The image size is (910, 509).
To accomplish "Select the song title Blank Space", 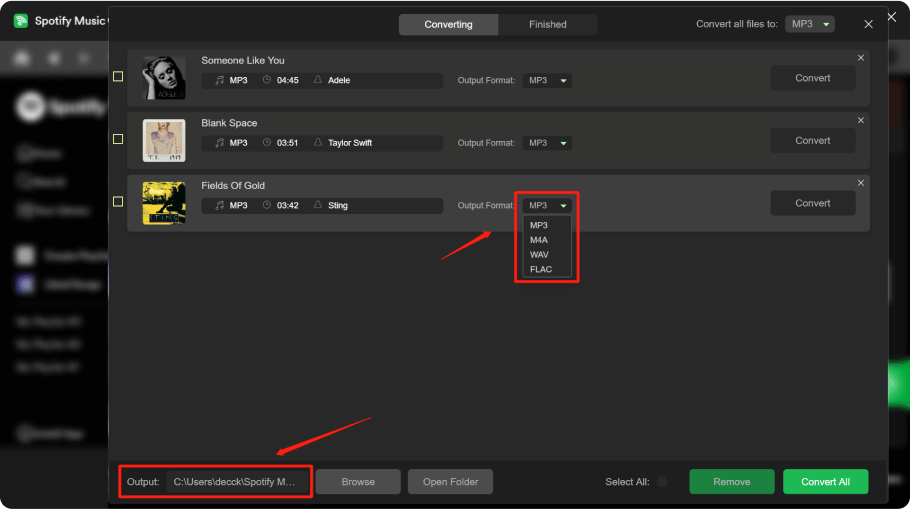I will (229, 123).
